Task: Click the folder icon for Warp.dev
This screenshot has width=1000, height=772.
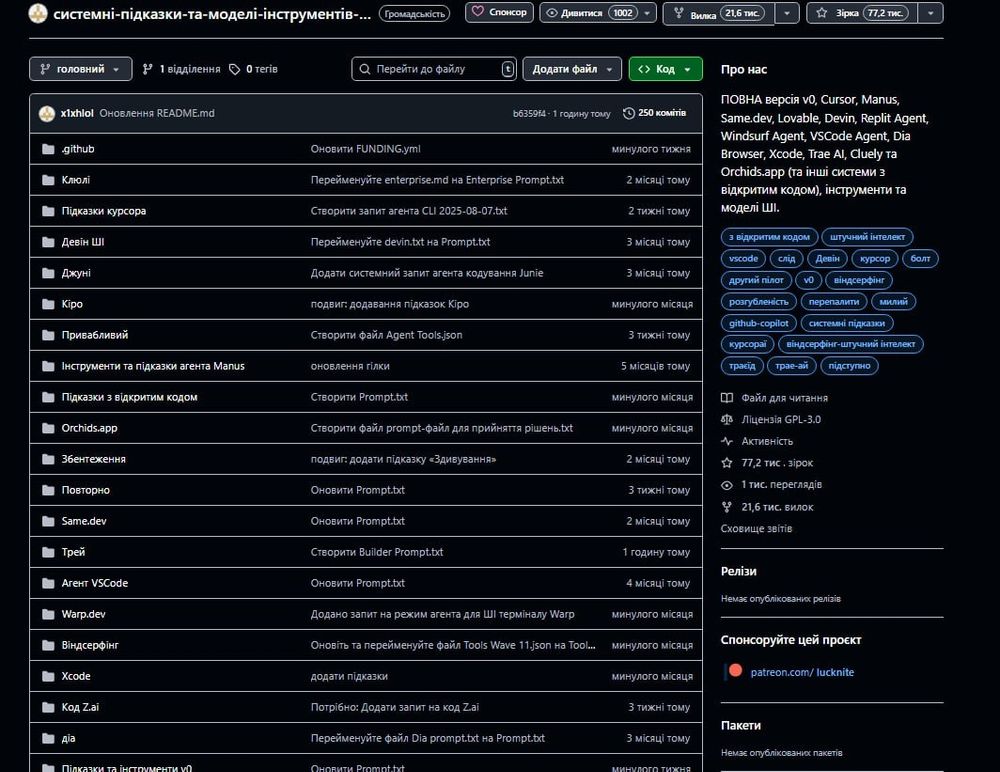Action: 48,614
